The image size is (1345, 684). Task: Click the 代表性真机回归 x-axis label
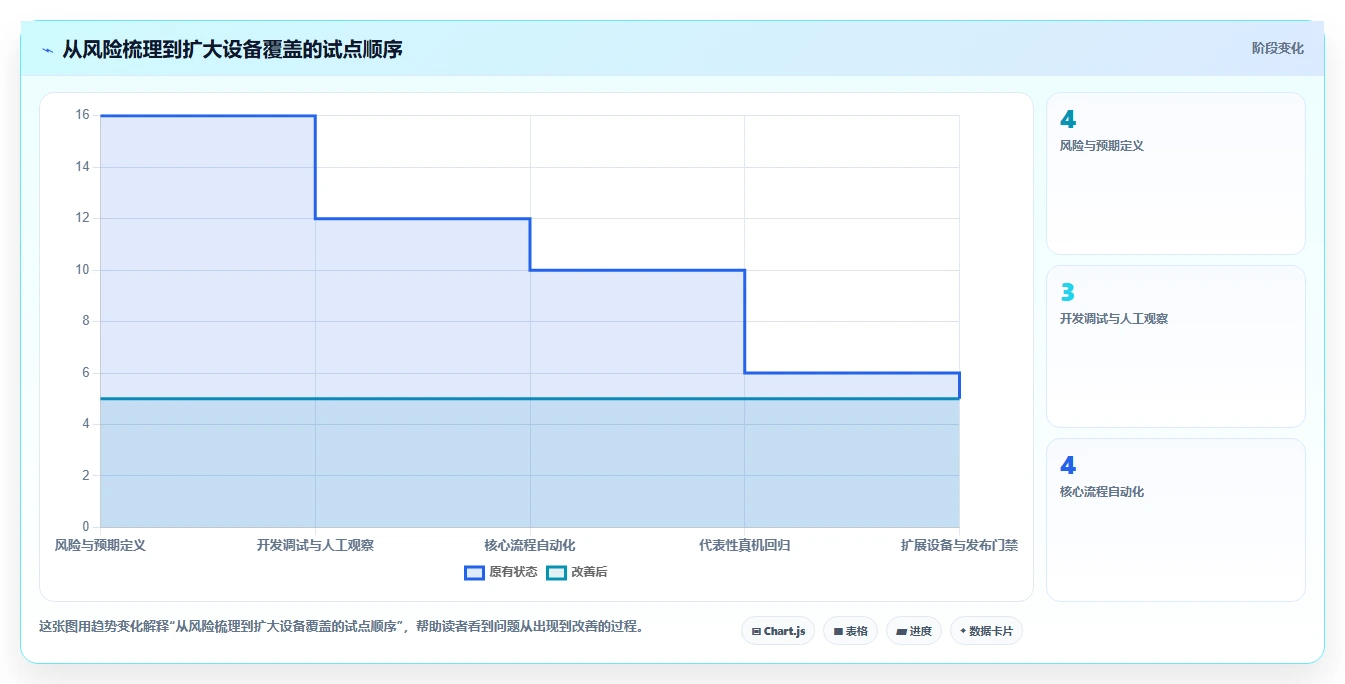(745, 545)
